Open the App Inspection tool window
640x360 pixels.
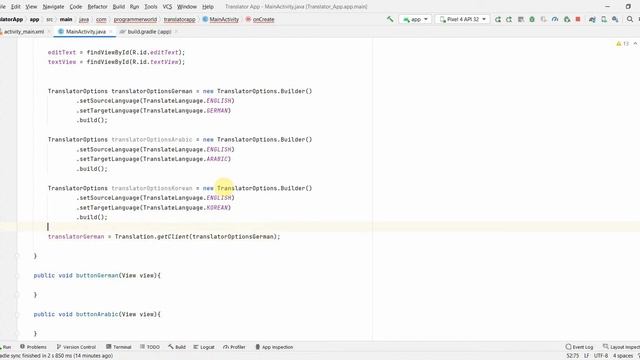pyautogui.click(x=274, y=347)
